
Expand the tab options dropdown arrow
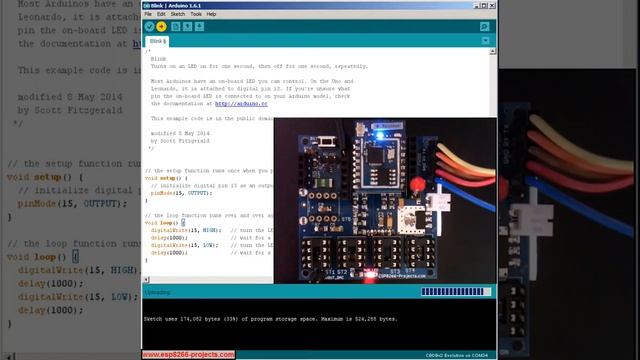(x=485, y=41)
